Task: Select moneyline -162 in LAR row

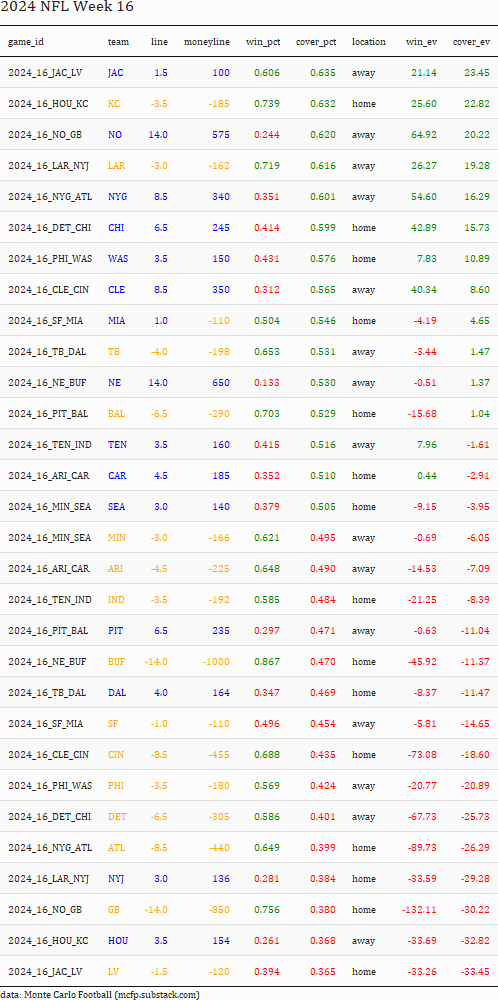Action: [219, 166]
